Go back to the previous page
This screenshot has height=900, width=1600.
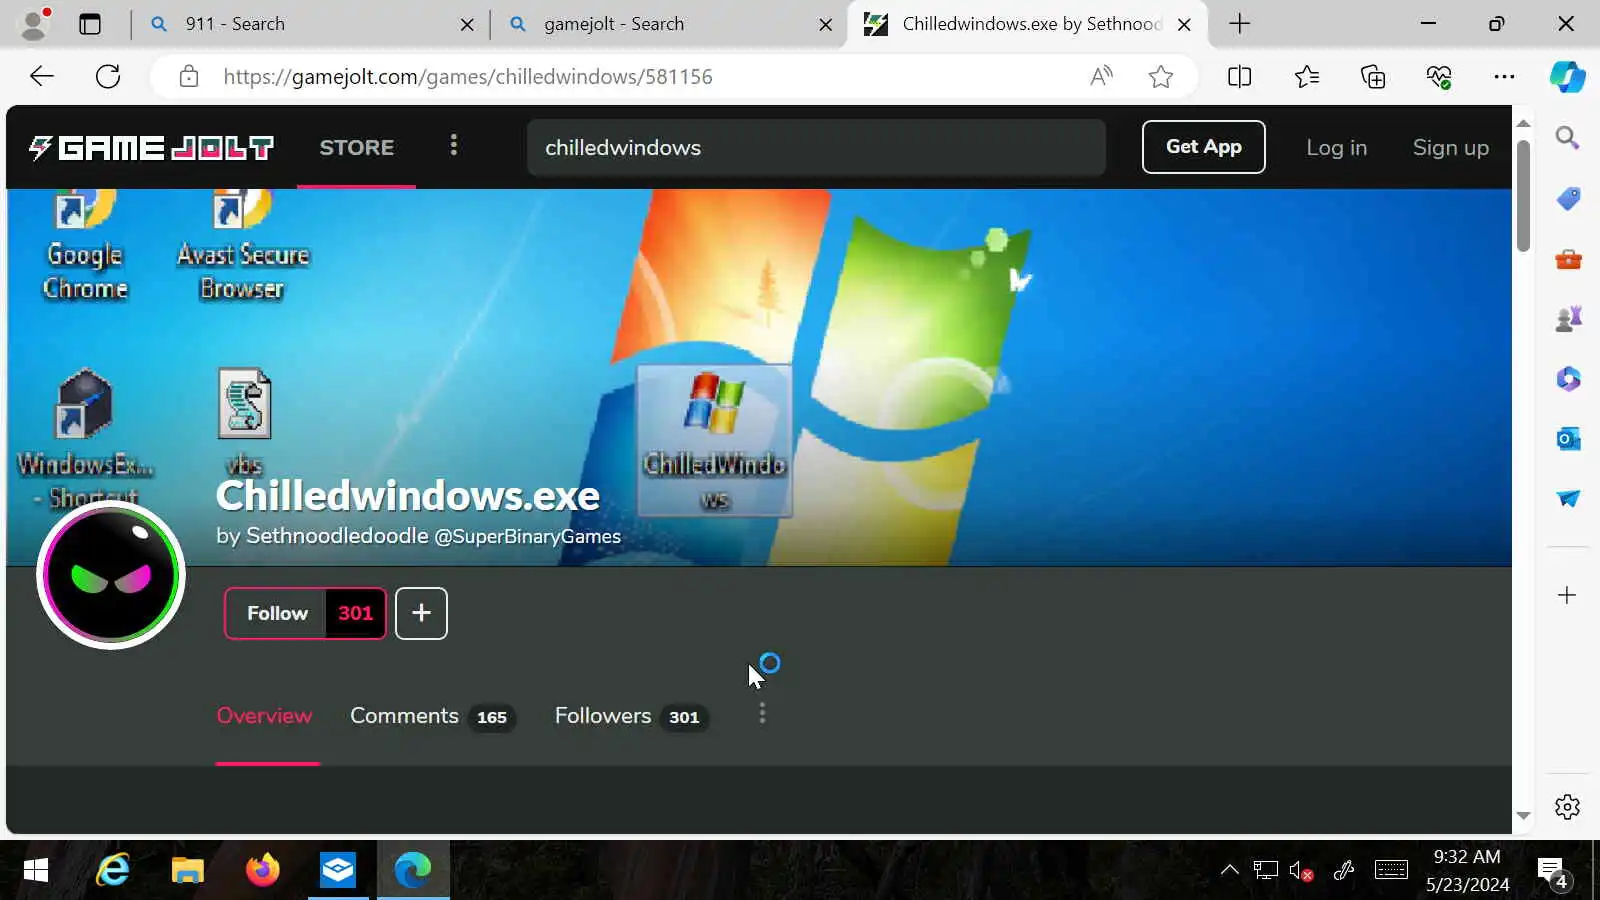(x=42, y=76)
